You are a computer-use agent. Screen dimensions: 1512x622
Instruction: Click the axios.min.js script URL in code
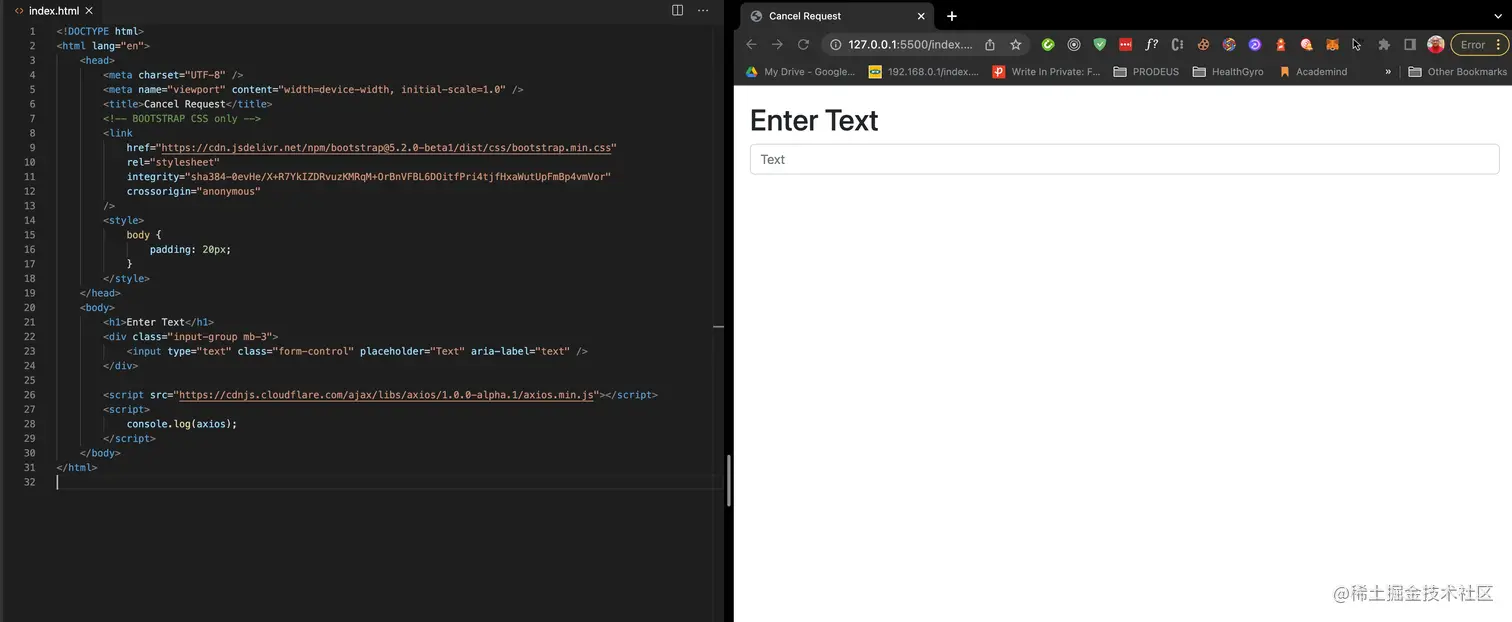tap(386, 394)
